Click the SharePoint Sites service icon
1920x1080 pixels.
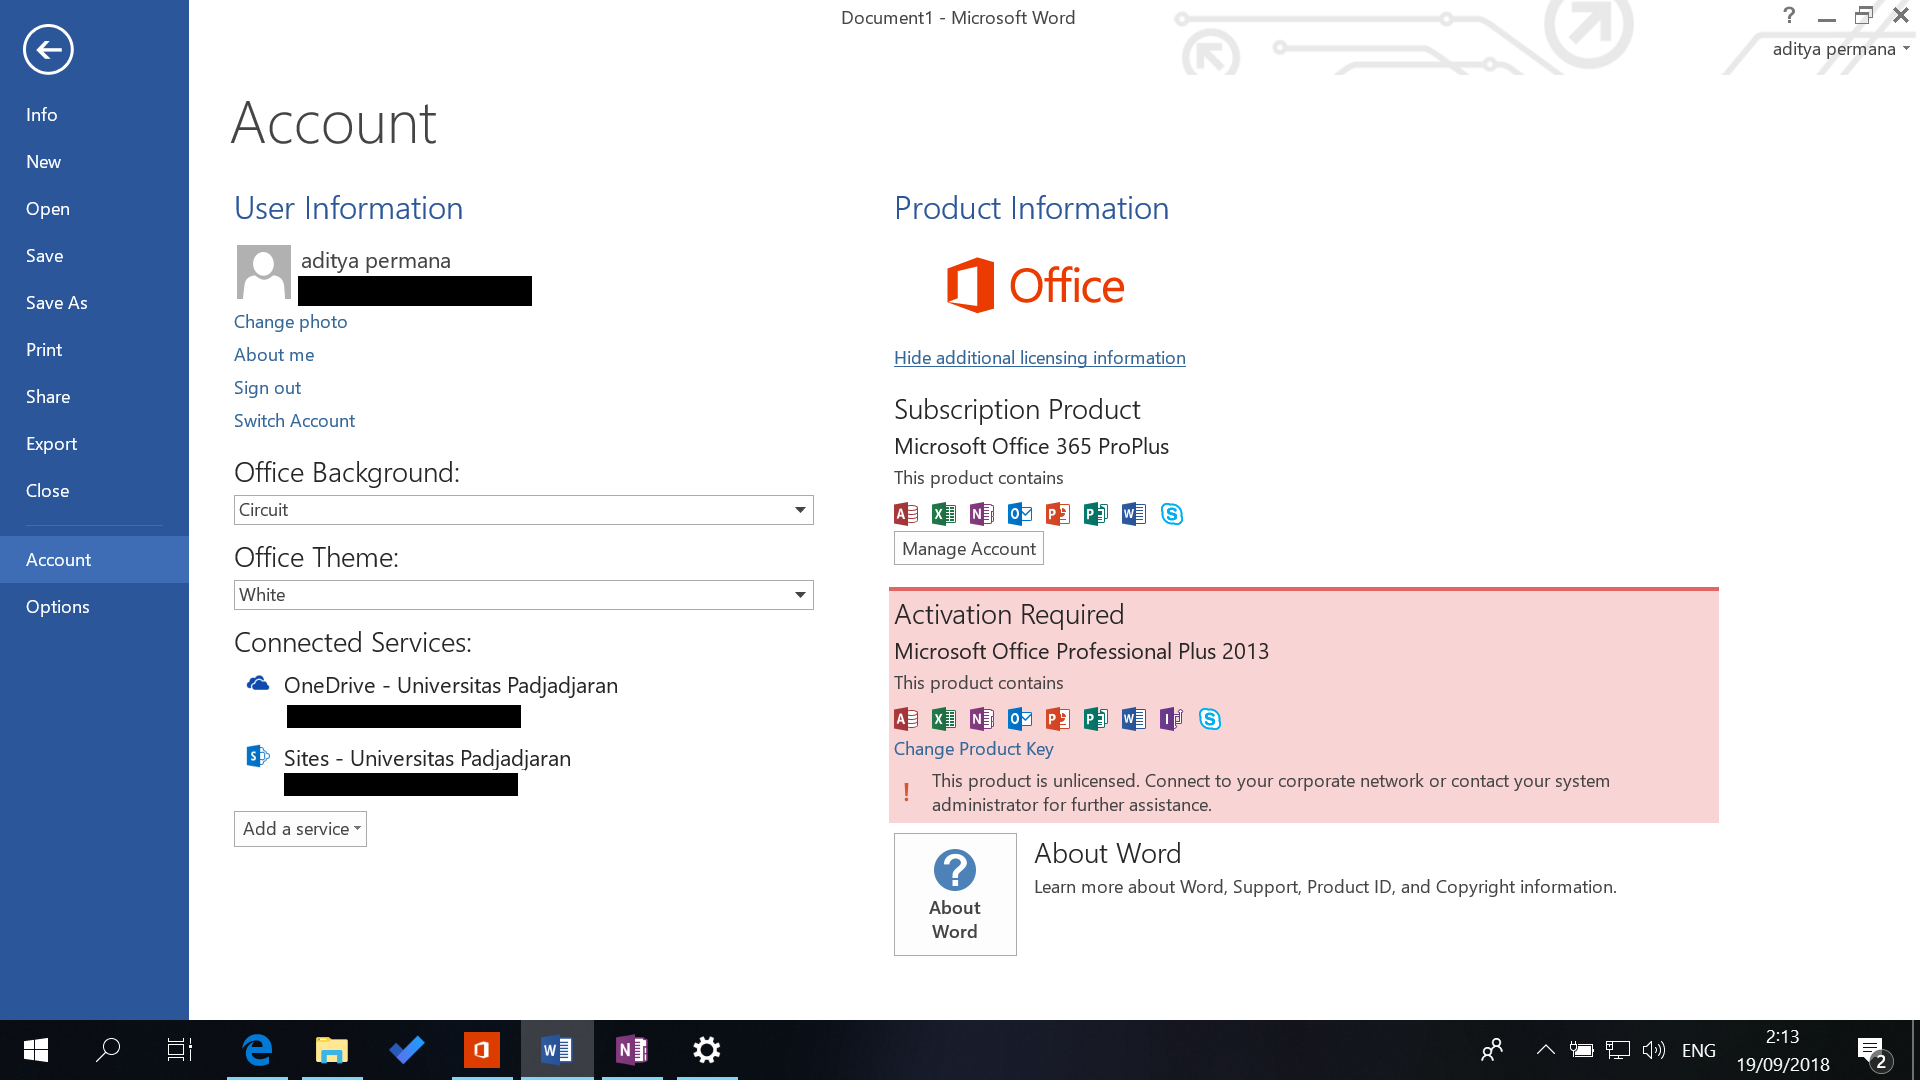[257, 757]
